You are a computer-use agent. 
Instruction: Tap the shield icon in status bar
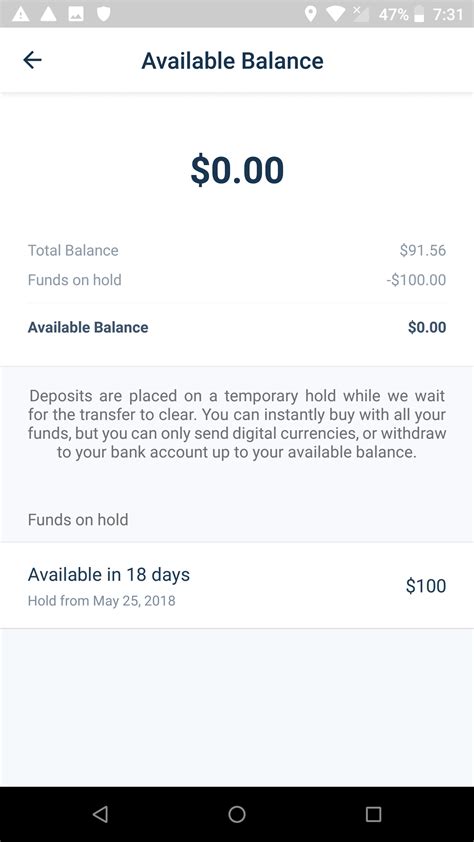pyautogui.click(x=103, y=14)
